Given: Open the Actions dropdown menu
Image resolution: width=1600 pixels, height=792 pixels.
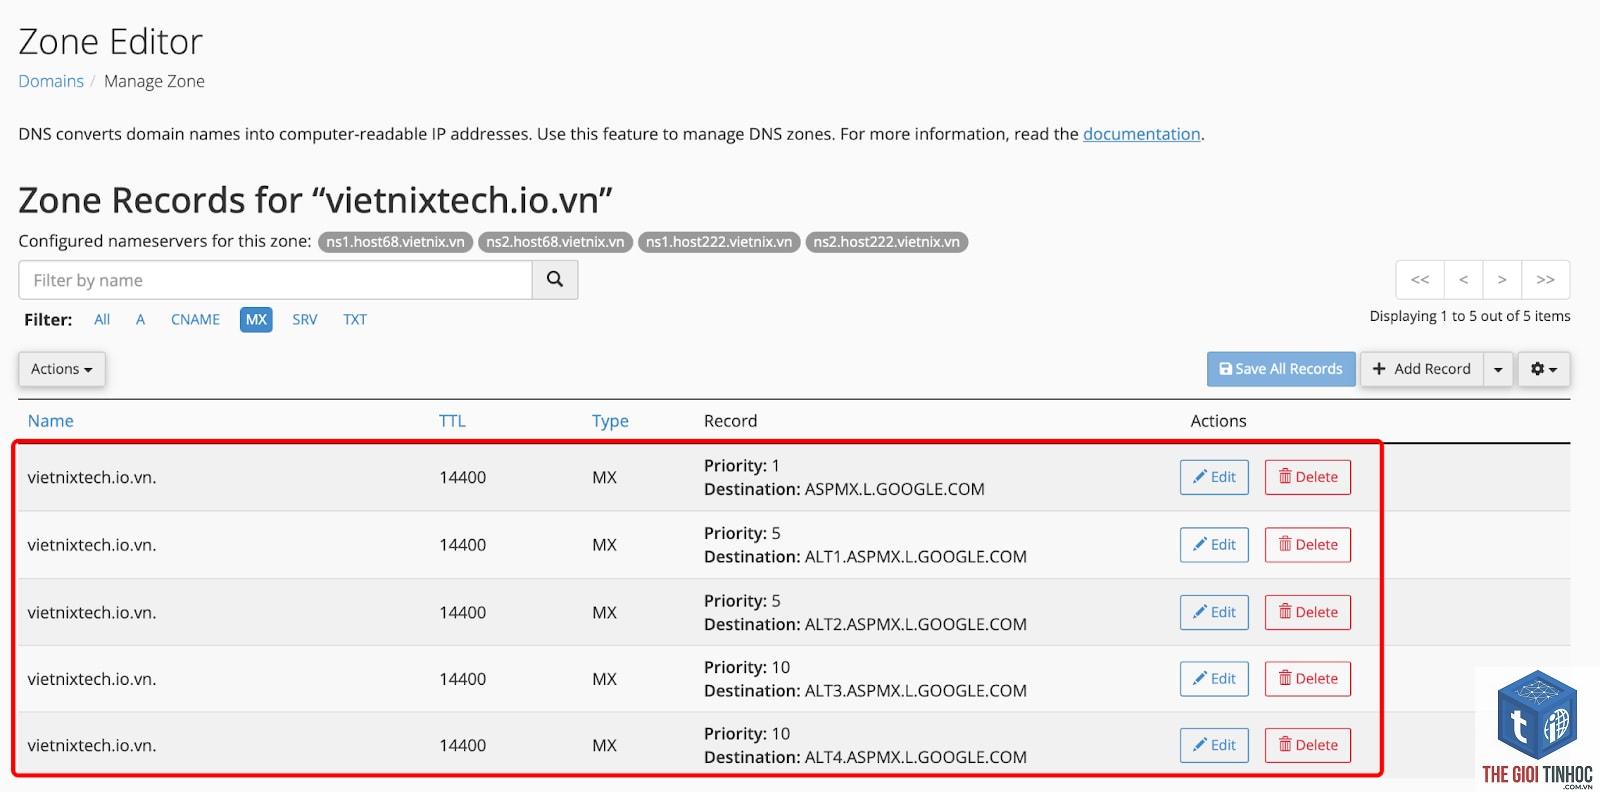Looking at the screenshot, I should [62, 369].
